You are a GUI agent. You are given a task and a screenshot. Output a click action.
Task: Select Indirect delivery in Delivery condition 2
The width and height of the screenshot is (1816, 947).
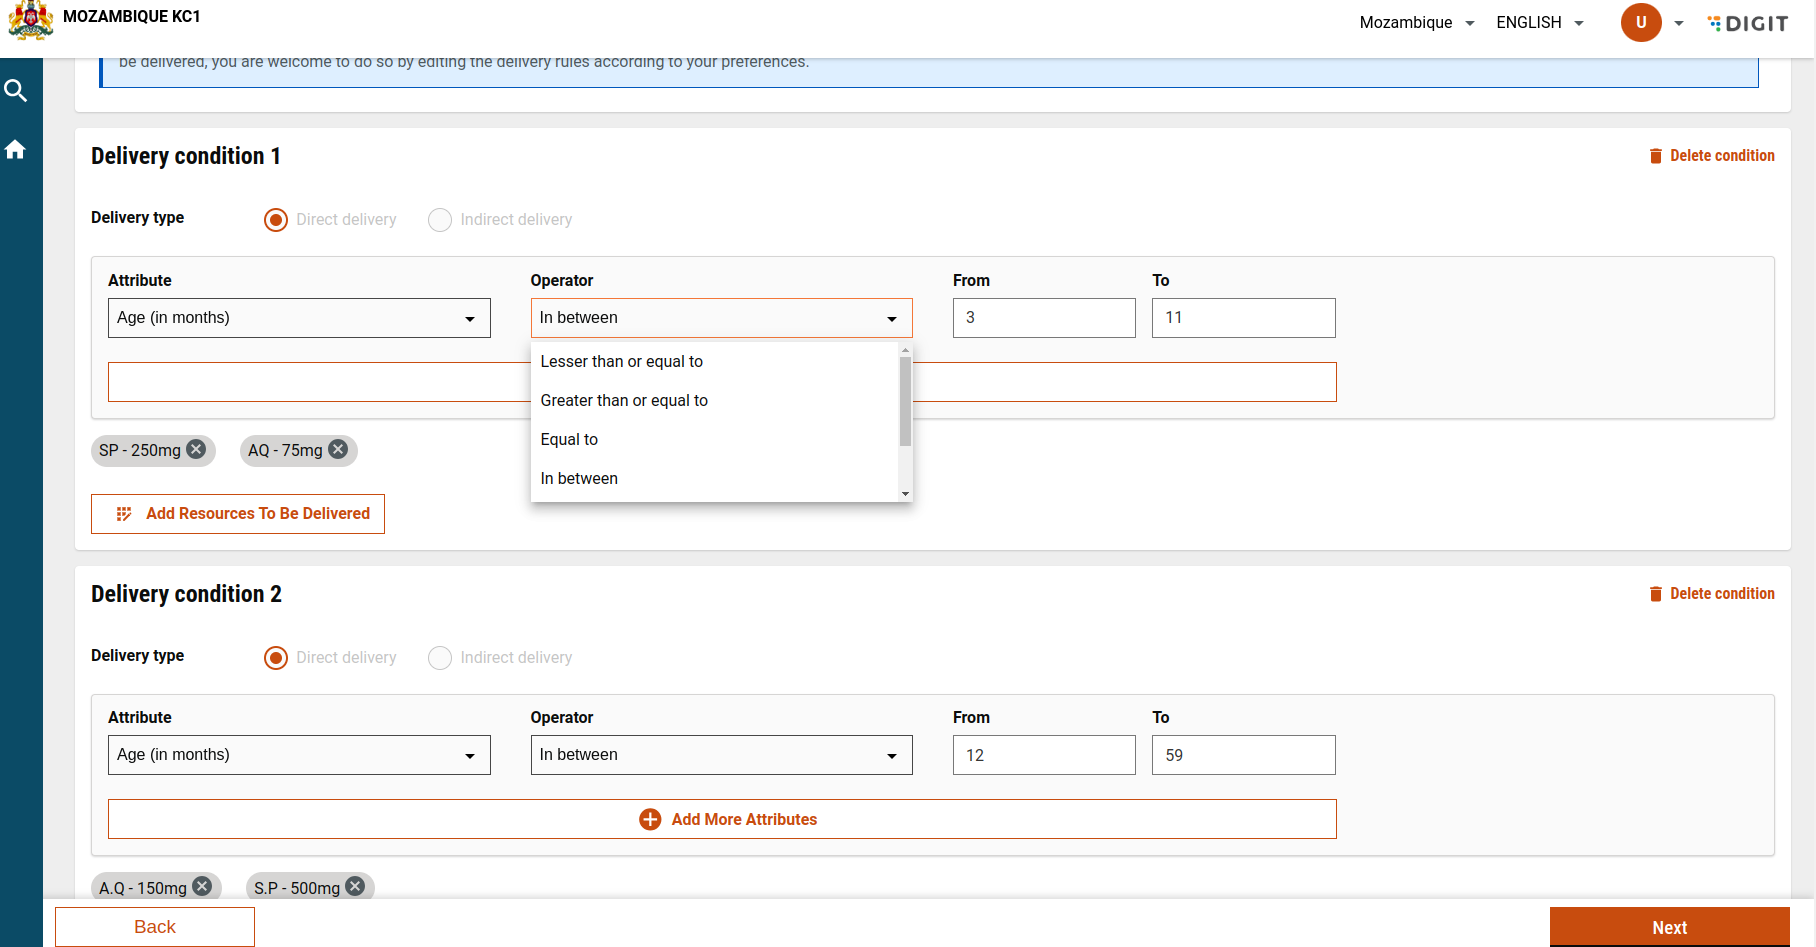pos(440,658)
